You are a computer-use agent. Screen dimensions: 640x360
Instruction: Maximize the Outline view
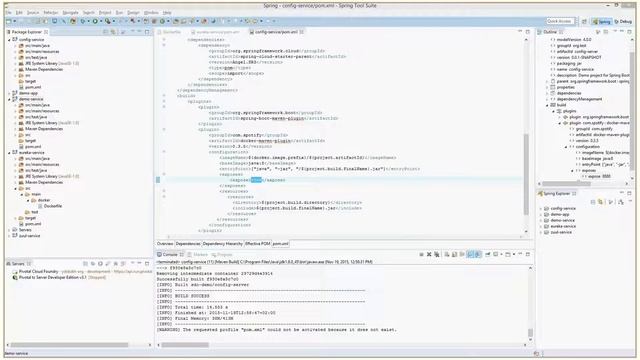coord(630,32)
